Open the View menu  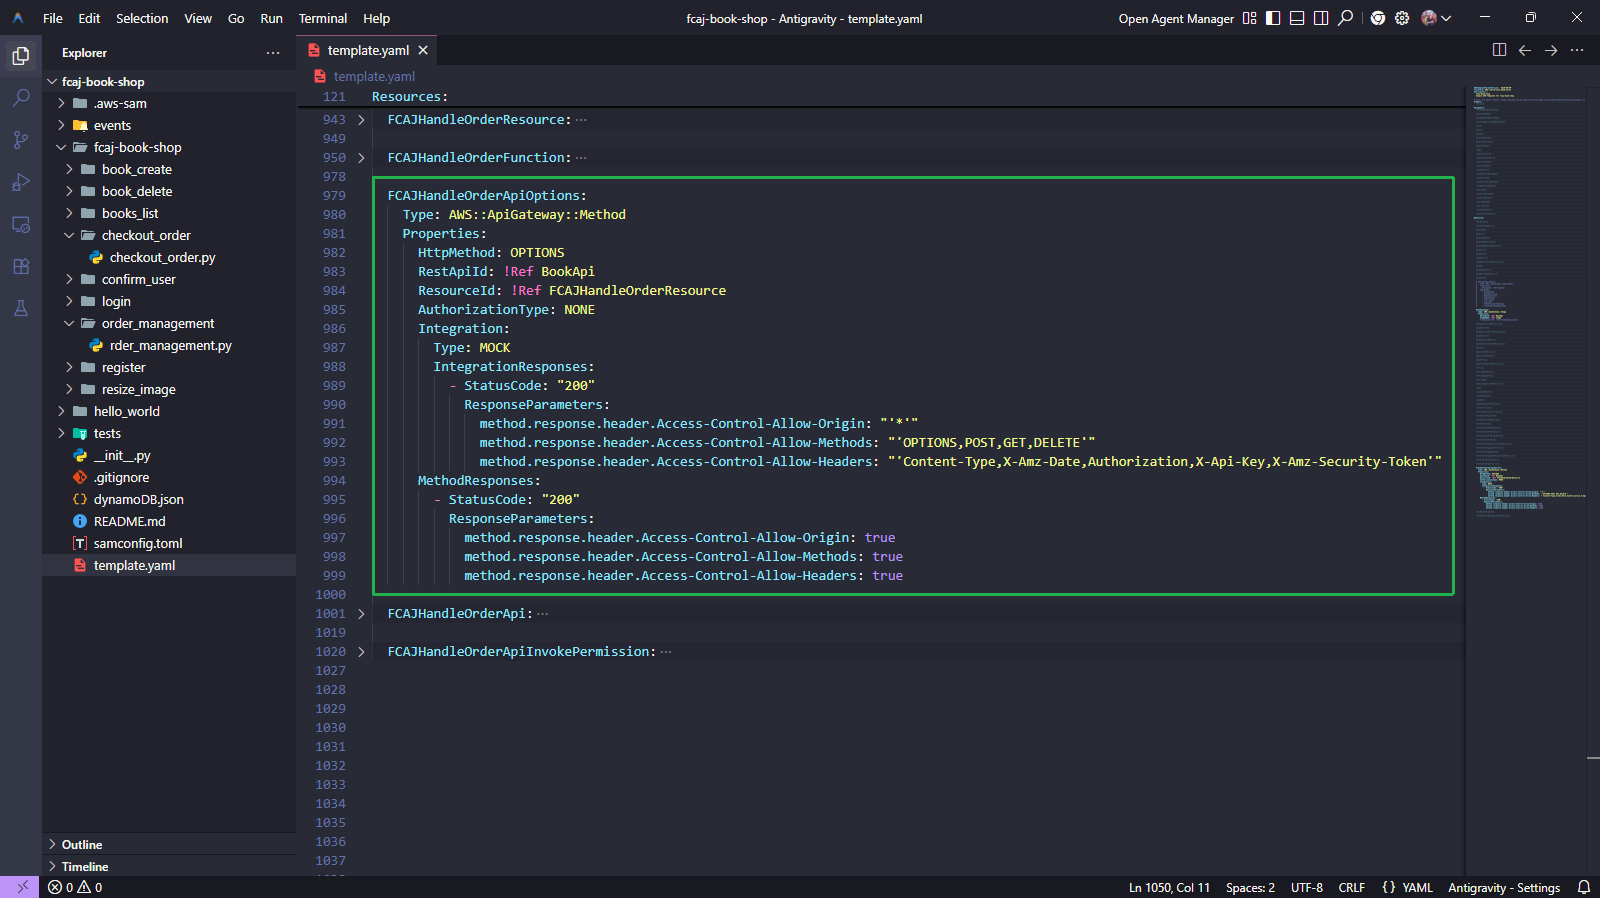coord(198,18)
